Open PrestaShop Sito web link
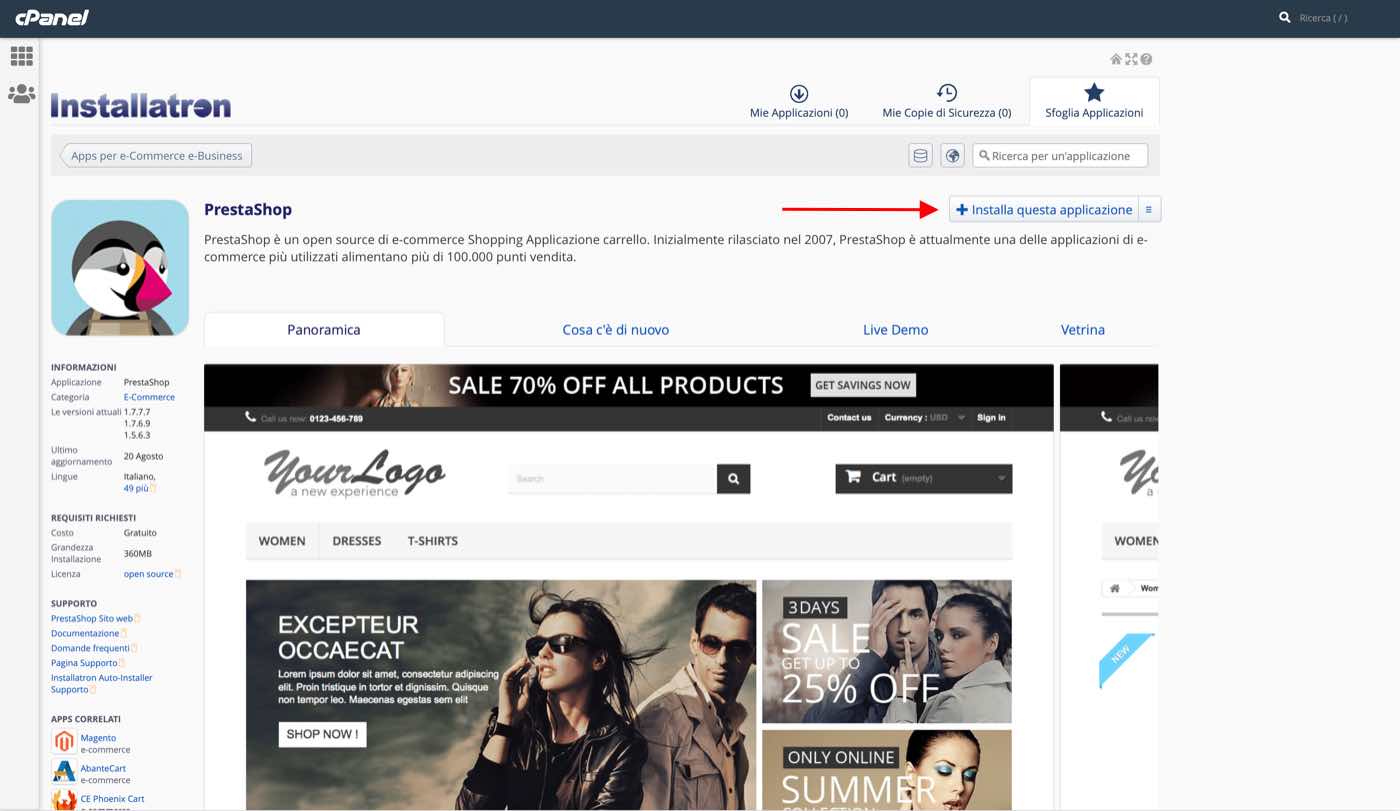Screen dimensions: 1400x811 coord(92,618)
